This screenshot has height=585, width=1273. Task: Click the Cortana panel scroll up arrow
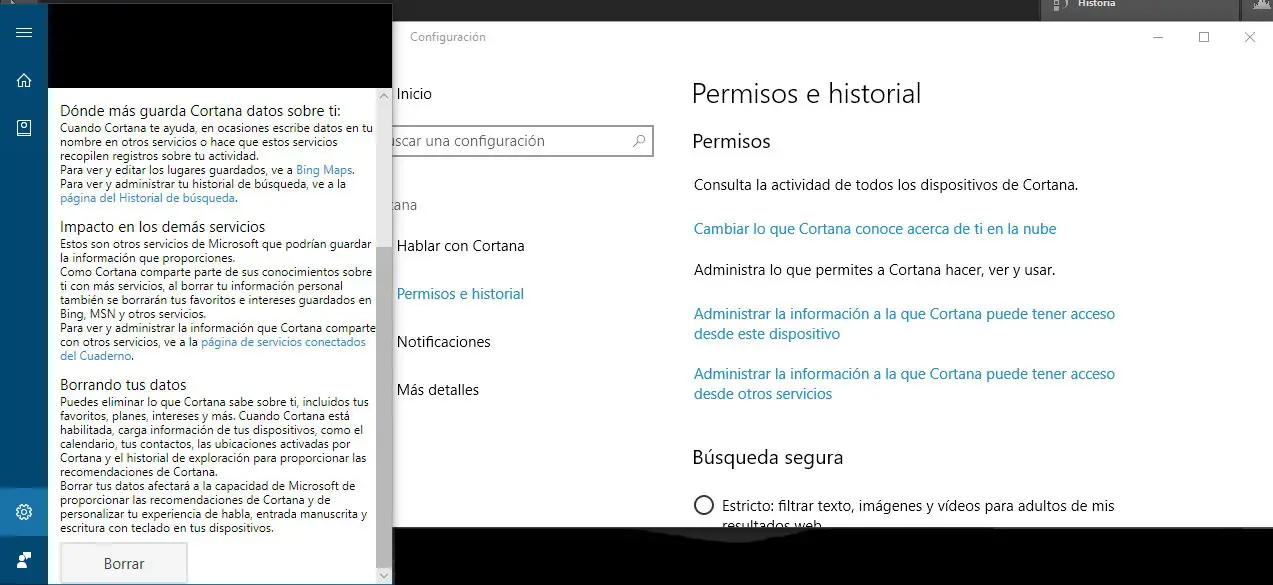pos(384,95)
